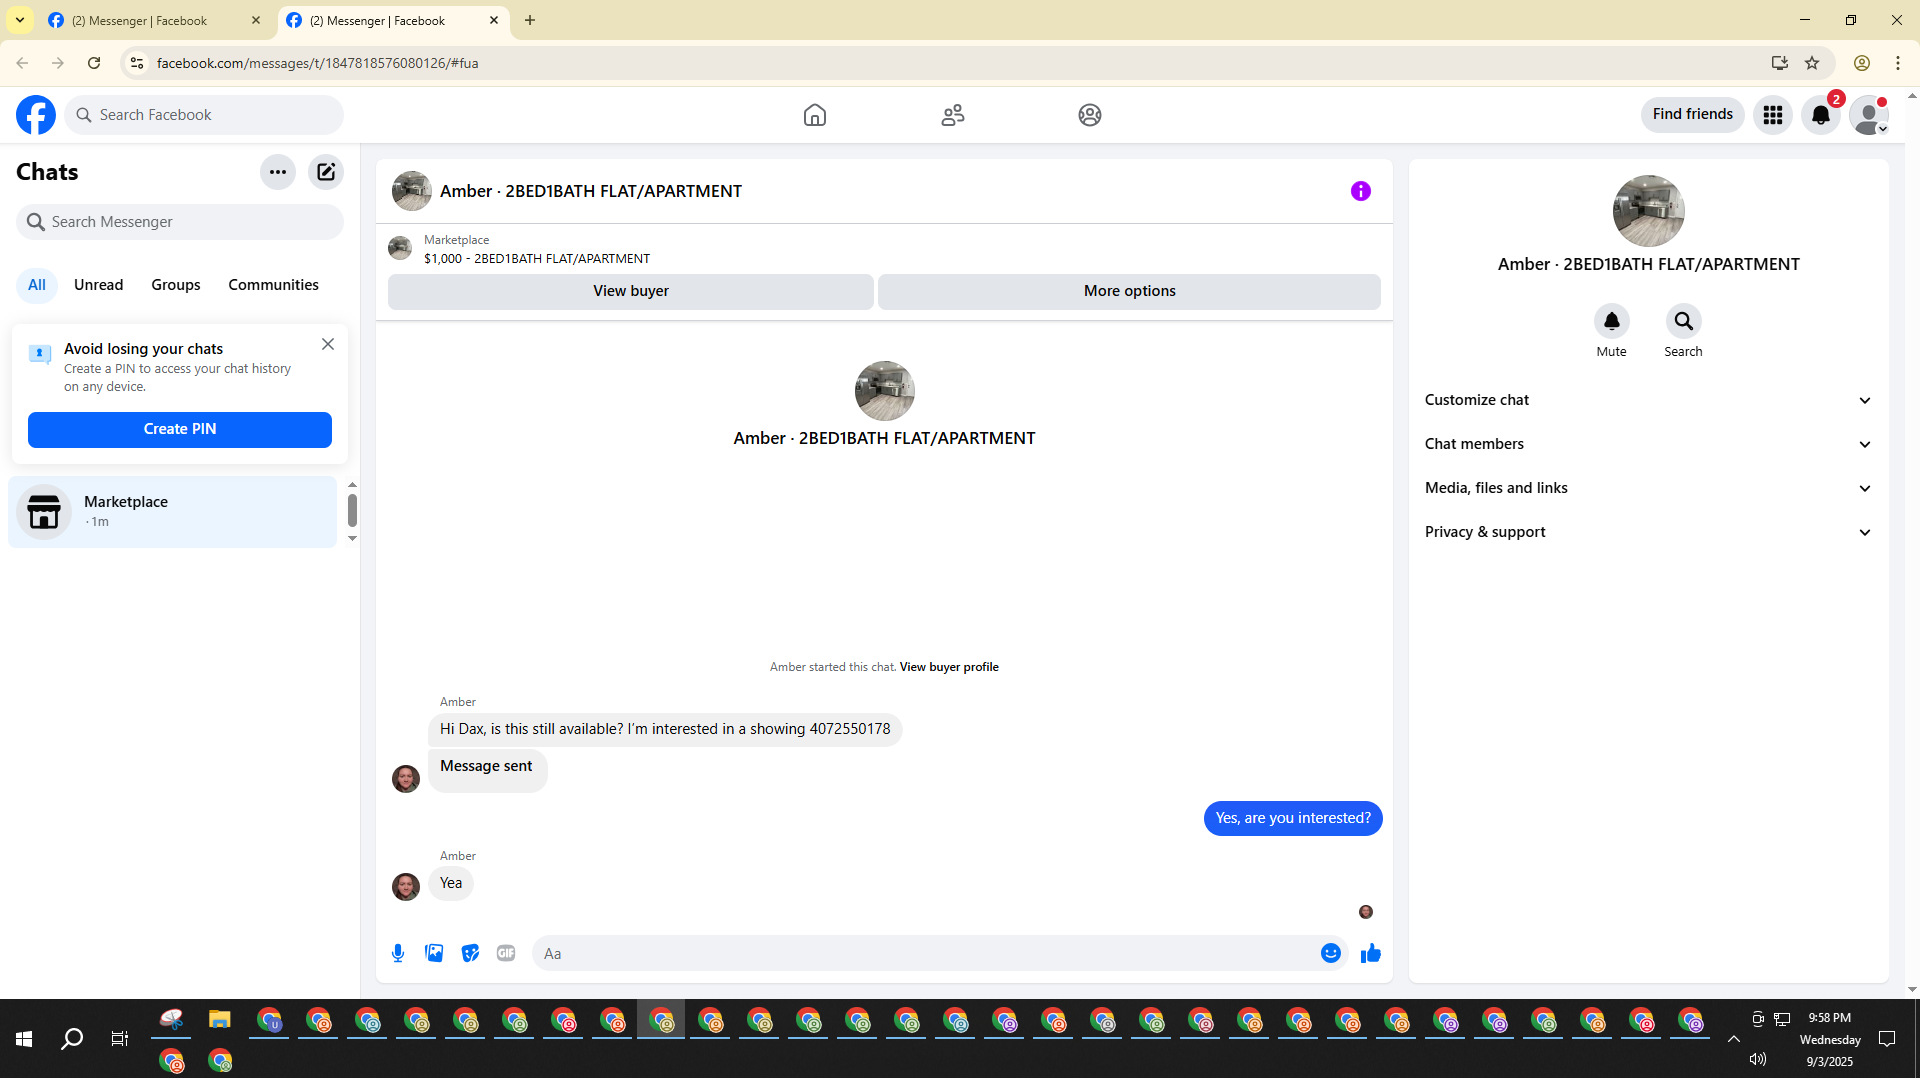The image size is (1920, 1078).
Task: Click the chat list scrollbar thumb
Action: (352, 510)
